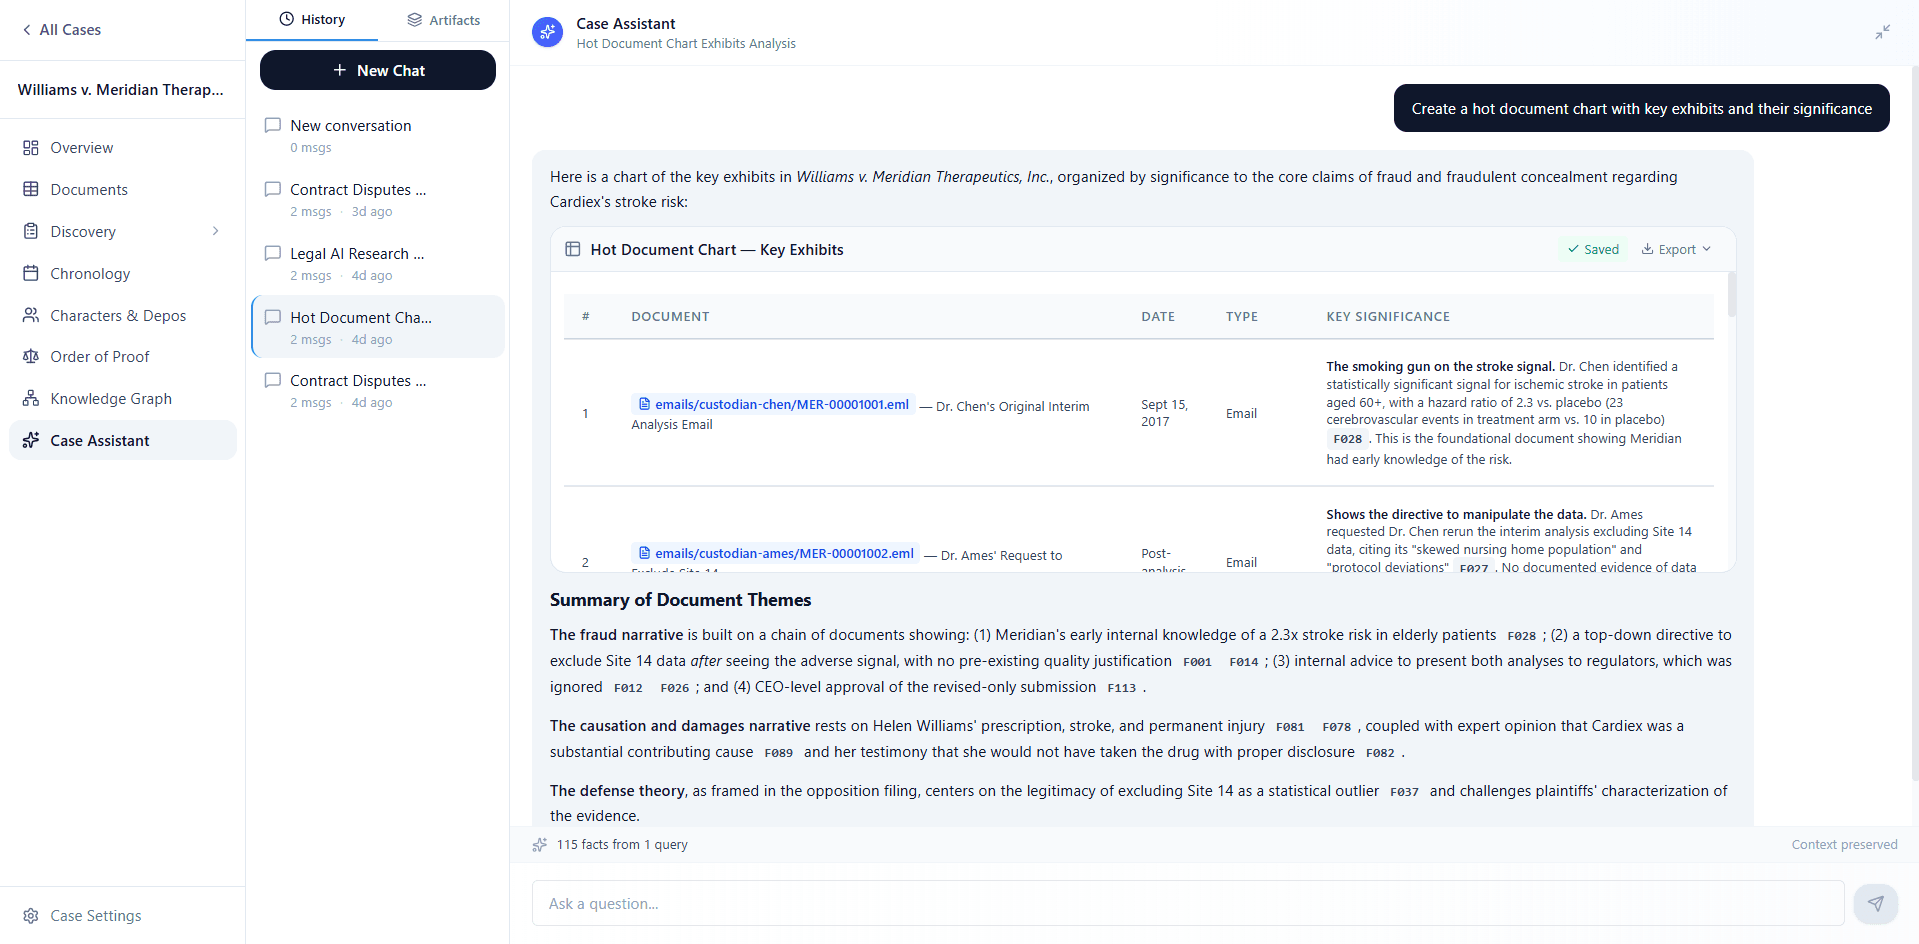Click the Overview dashboard icon
This screenshot has width=1919, height=944.
coord(31,147)
